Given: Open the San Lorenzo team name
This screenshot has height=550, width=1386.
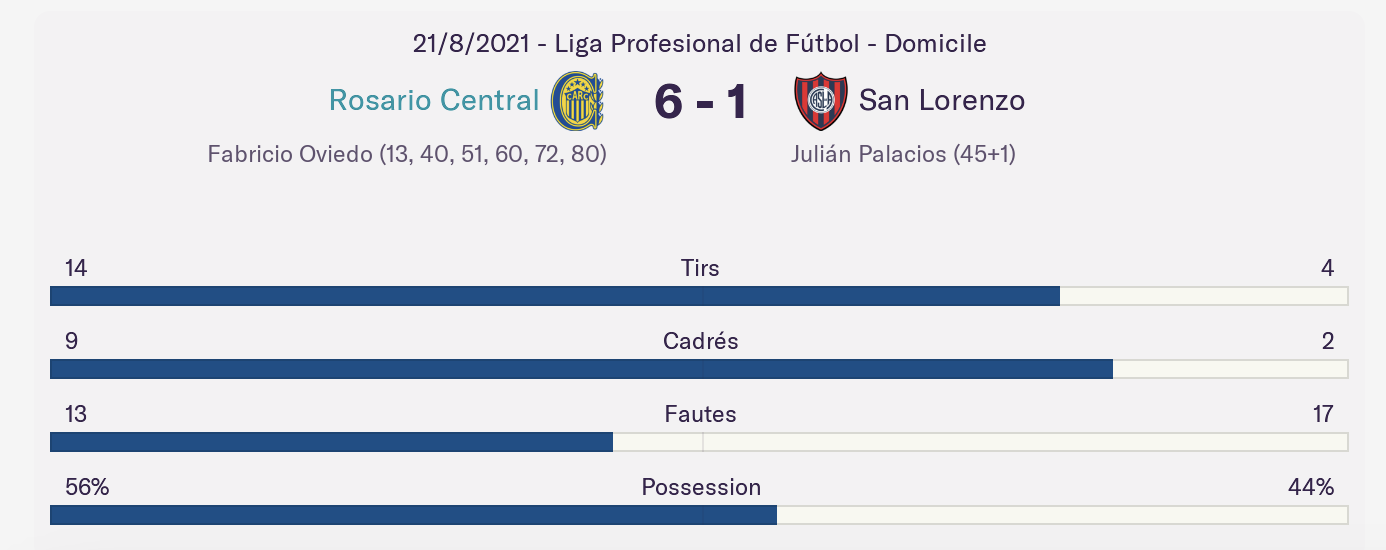Looking at the screenshot, I should [x=942, y=100].
